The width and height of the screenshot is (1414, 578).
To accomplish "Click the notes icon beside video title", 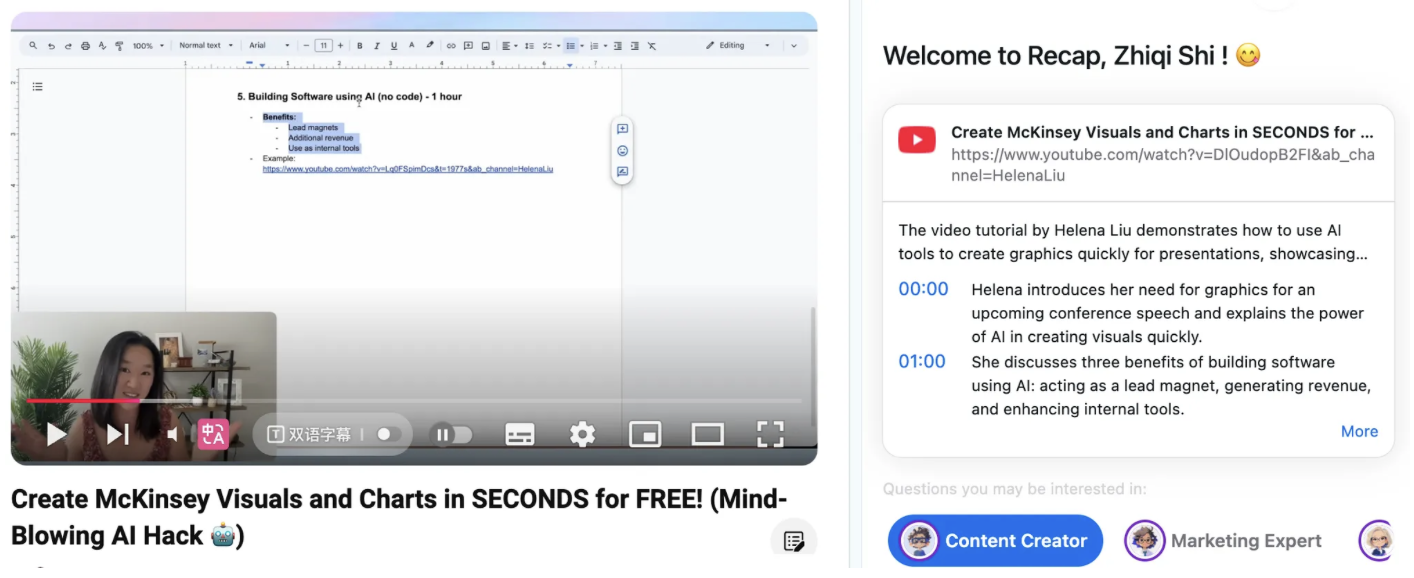I will 794,541.
